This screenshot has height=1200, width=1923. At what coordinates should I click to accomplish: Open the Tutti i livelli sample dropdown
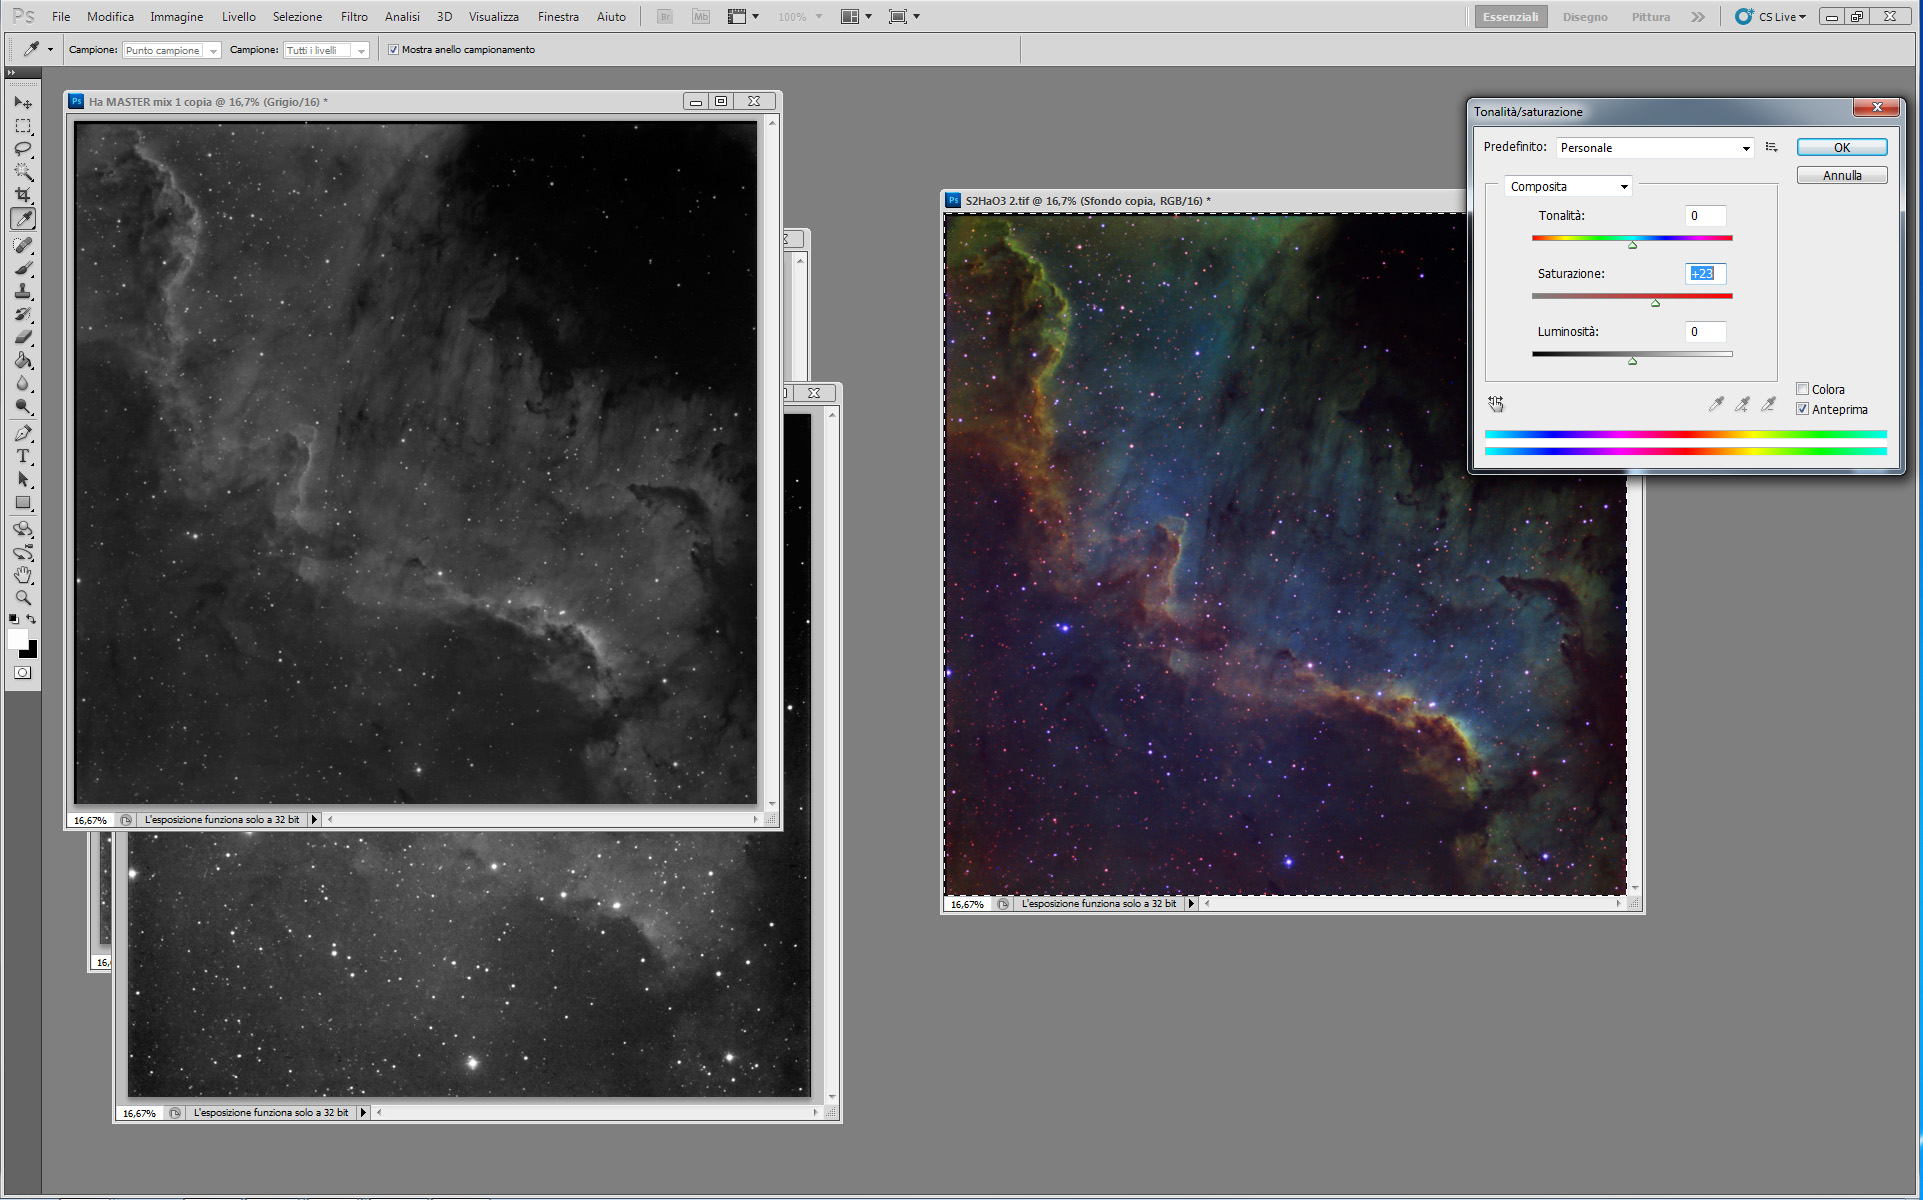(x=327, y=50)
